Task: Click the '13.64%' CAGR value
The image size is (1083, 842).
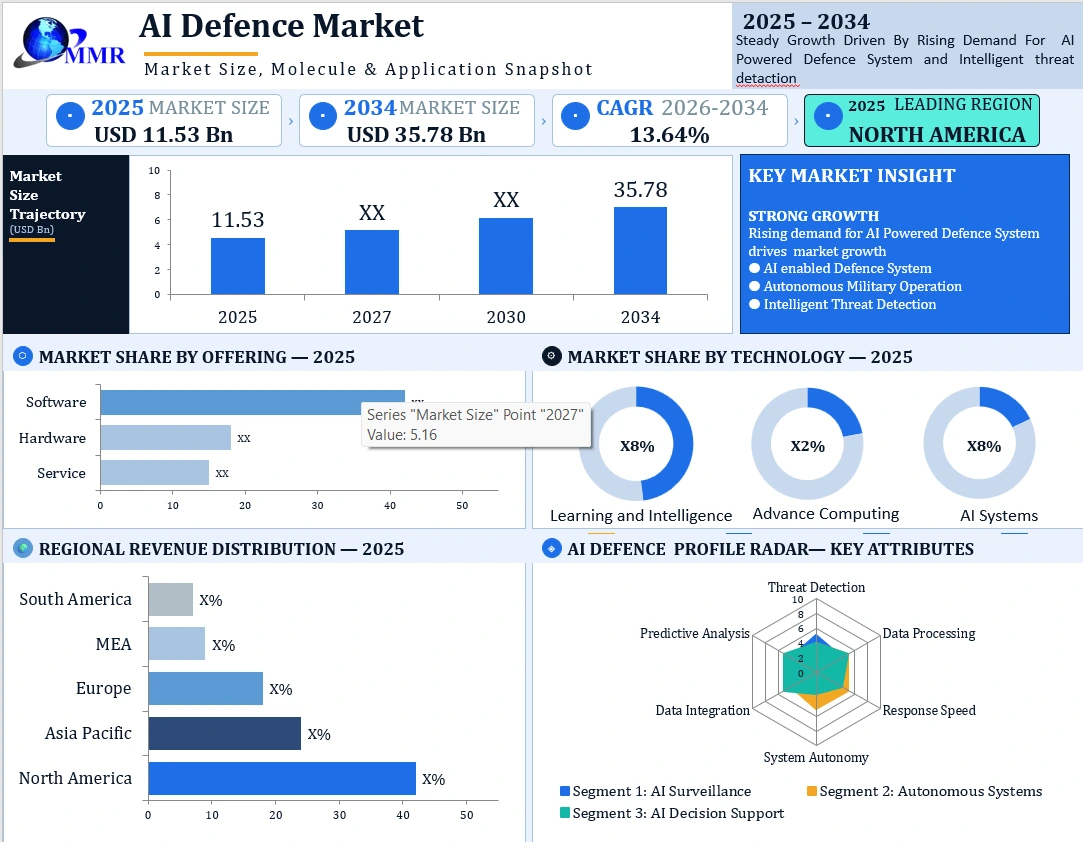Action: pyautogui.click(x=669, y=134)
